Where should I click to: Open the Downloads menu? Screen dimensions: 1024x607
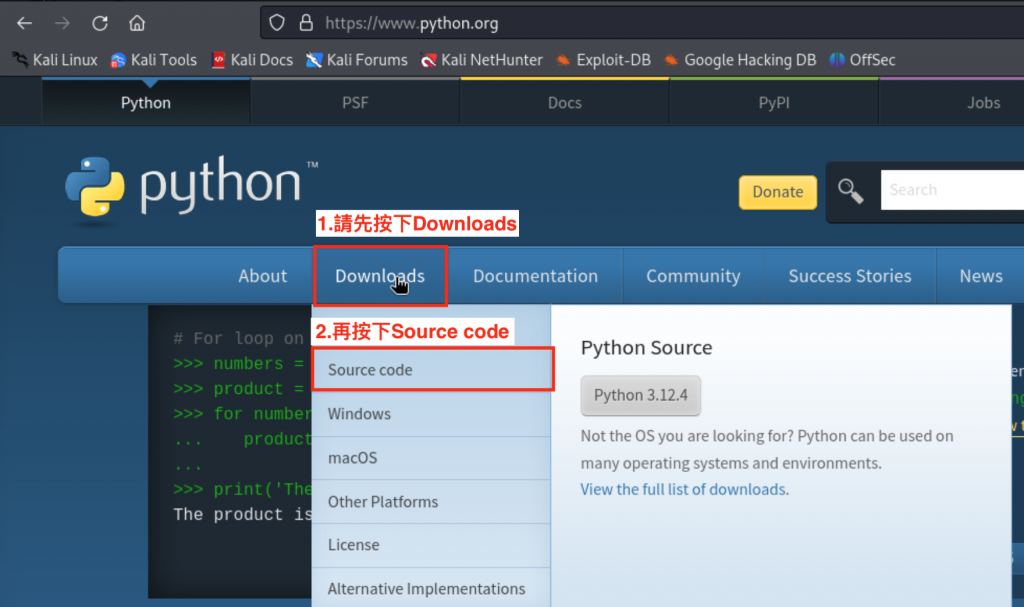coord(380,276)
